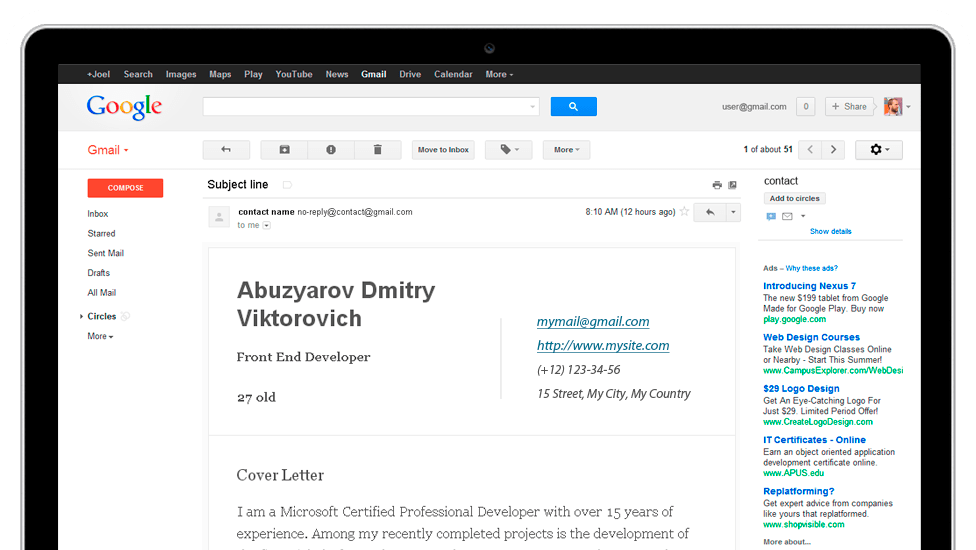Click Show details link
This screenshot has width=976, height=550.
point(830,231)
